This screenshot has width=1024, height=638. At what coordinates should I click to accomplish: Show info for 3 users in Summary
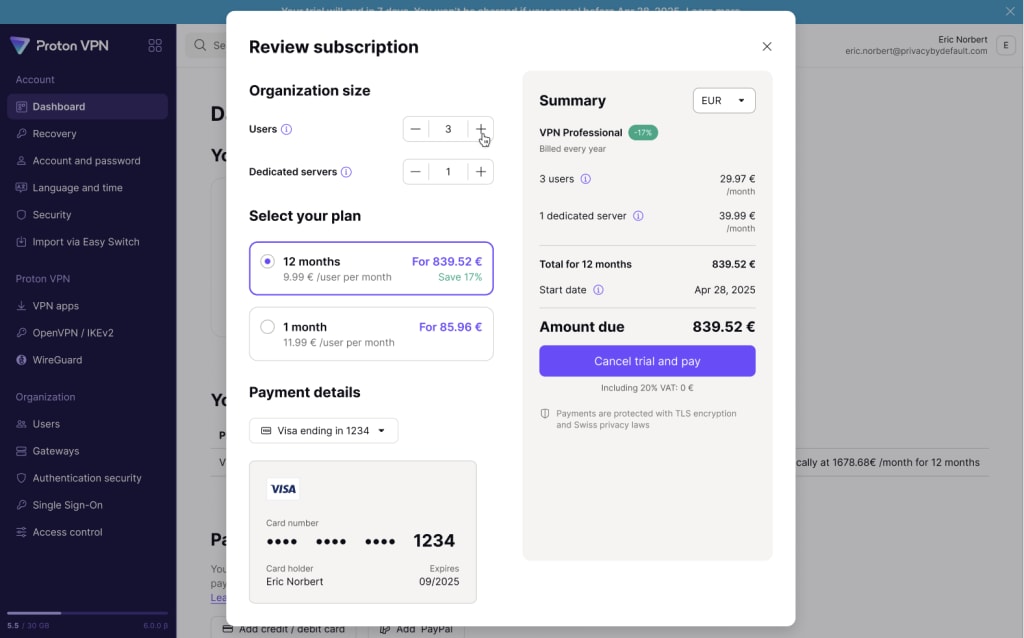click(x=585, y=179)
